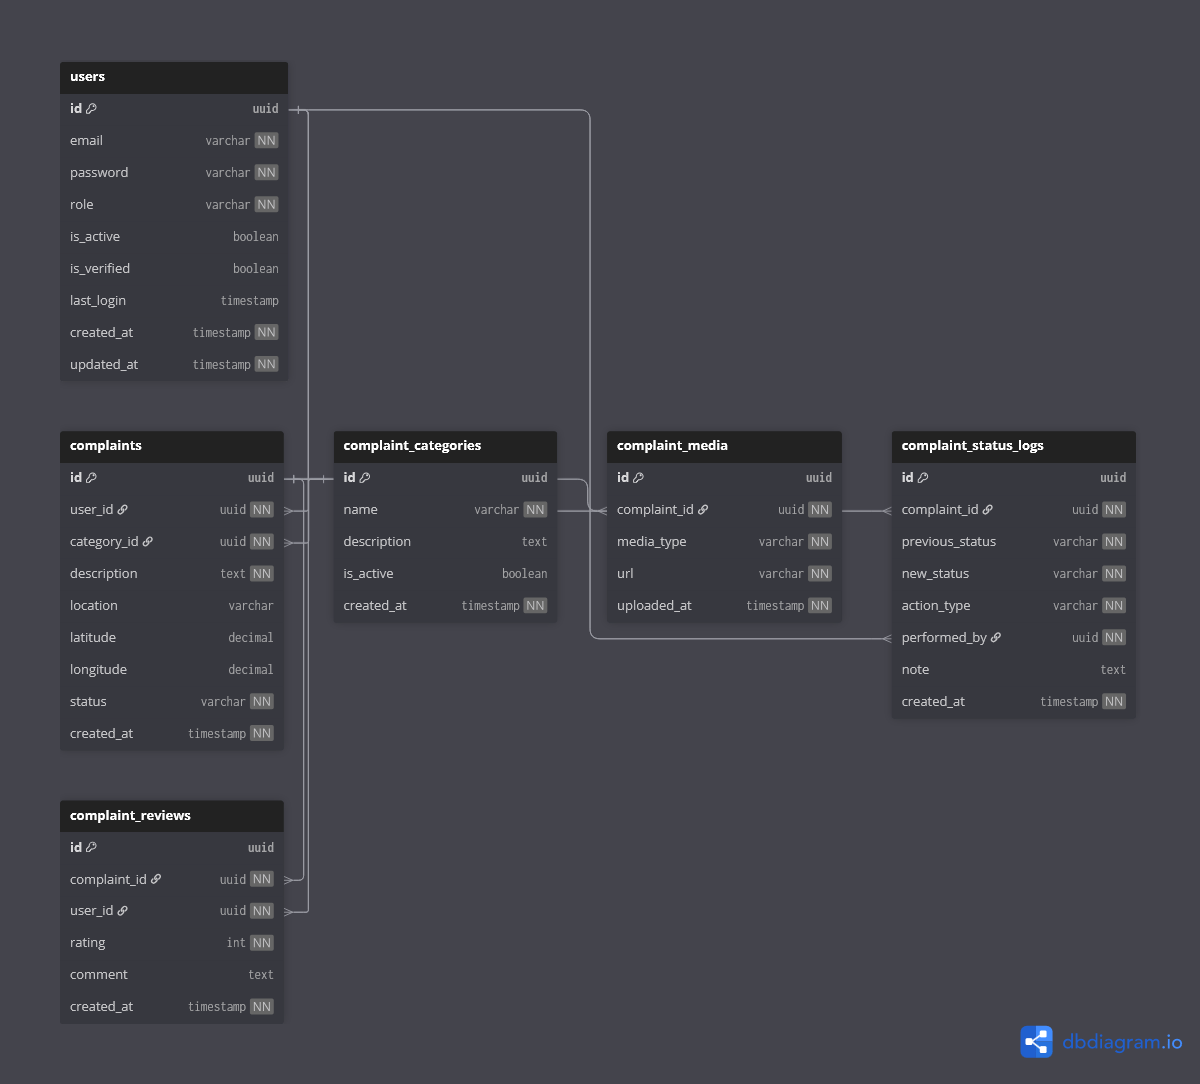Screen dimensions: 1200x1084
Task: Click complaint_media's complaint_id link icon
Action: pyautogui.click(x=703, y=510)
